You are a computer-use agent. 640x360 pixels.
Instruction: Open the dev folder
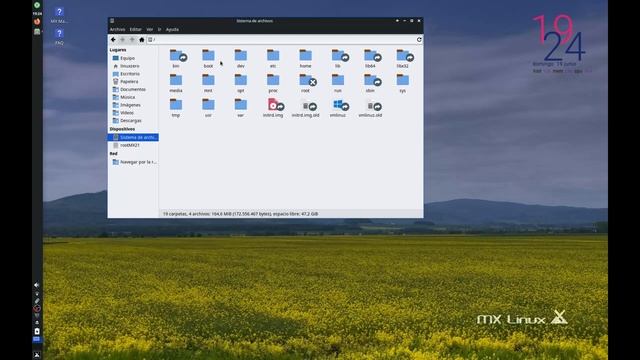[240, 59]
